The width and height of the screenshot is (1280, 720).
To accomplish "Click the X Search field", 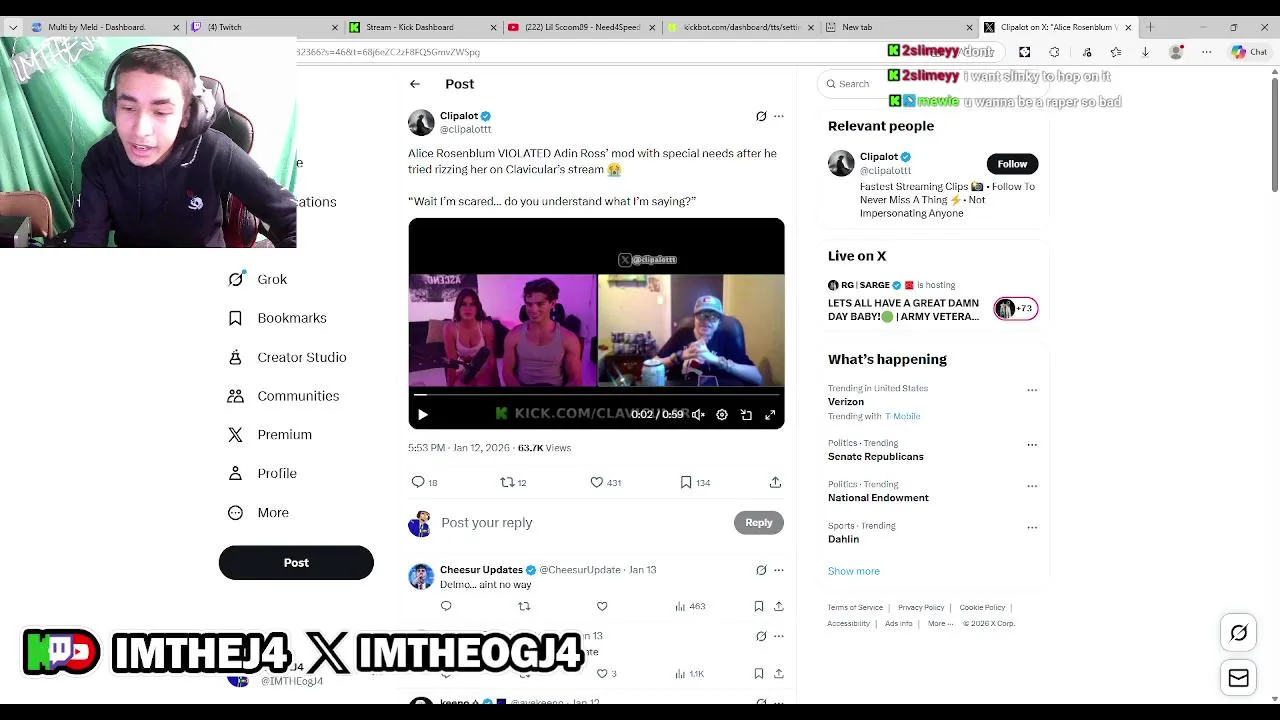I will pos(930,84).
